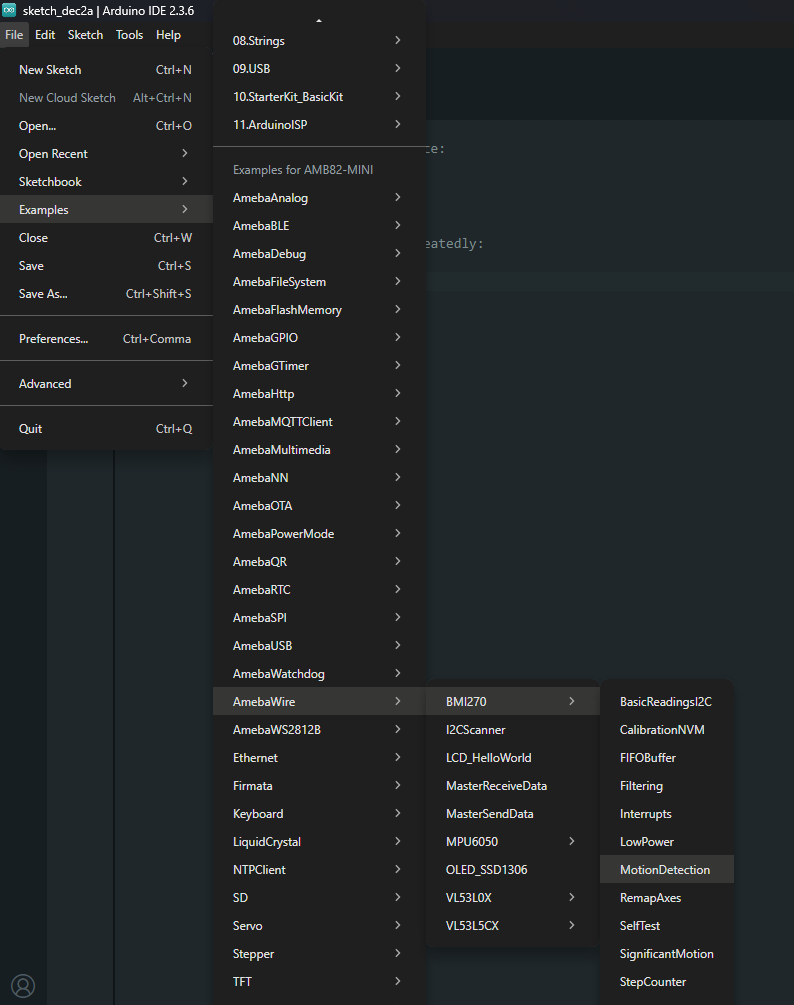794x1005 pixels.
Task: Open the MotionDetection example
Action: point(665,870)
